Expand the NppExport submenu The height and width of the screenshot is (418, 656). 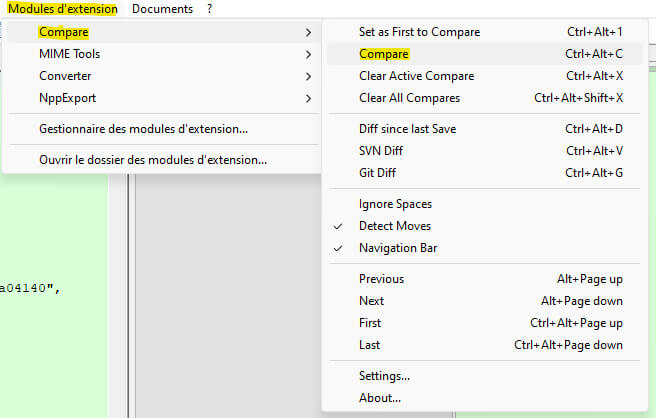click(x=67, y=98)
